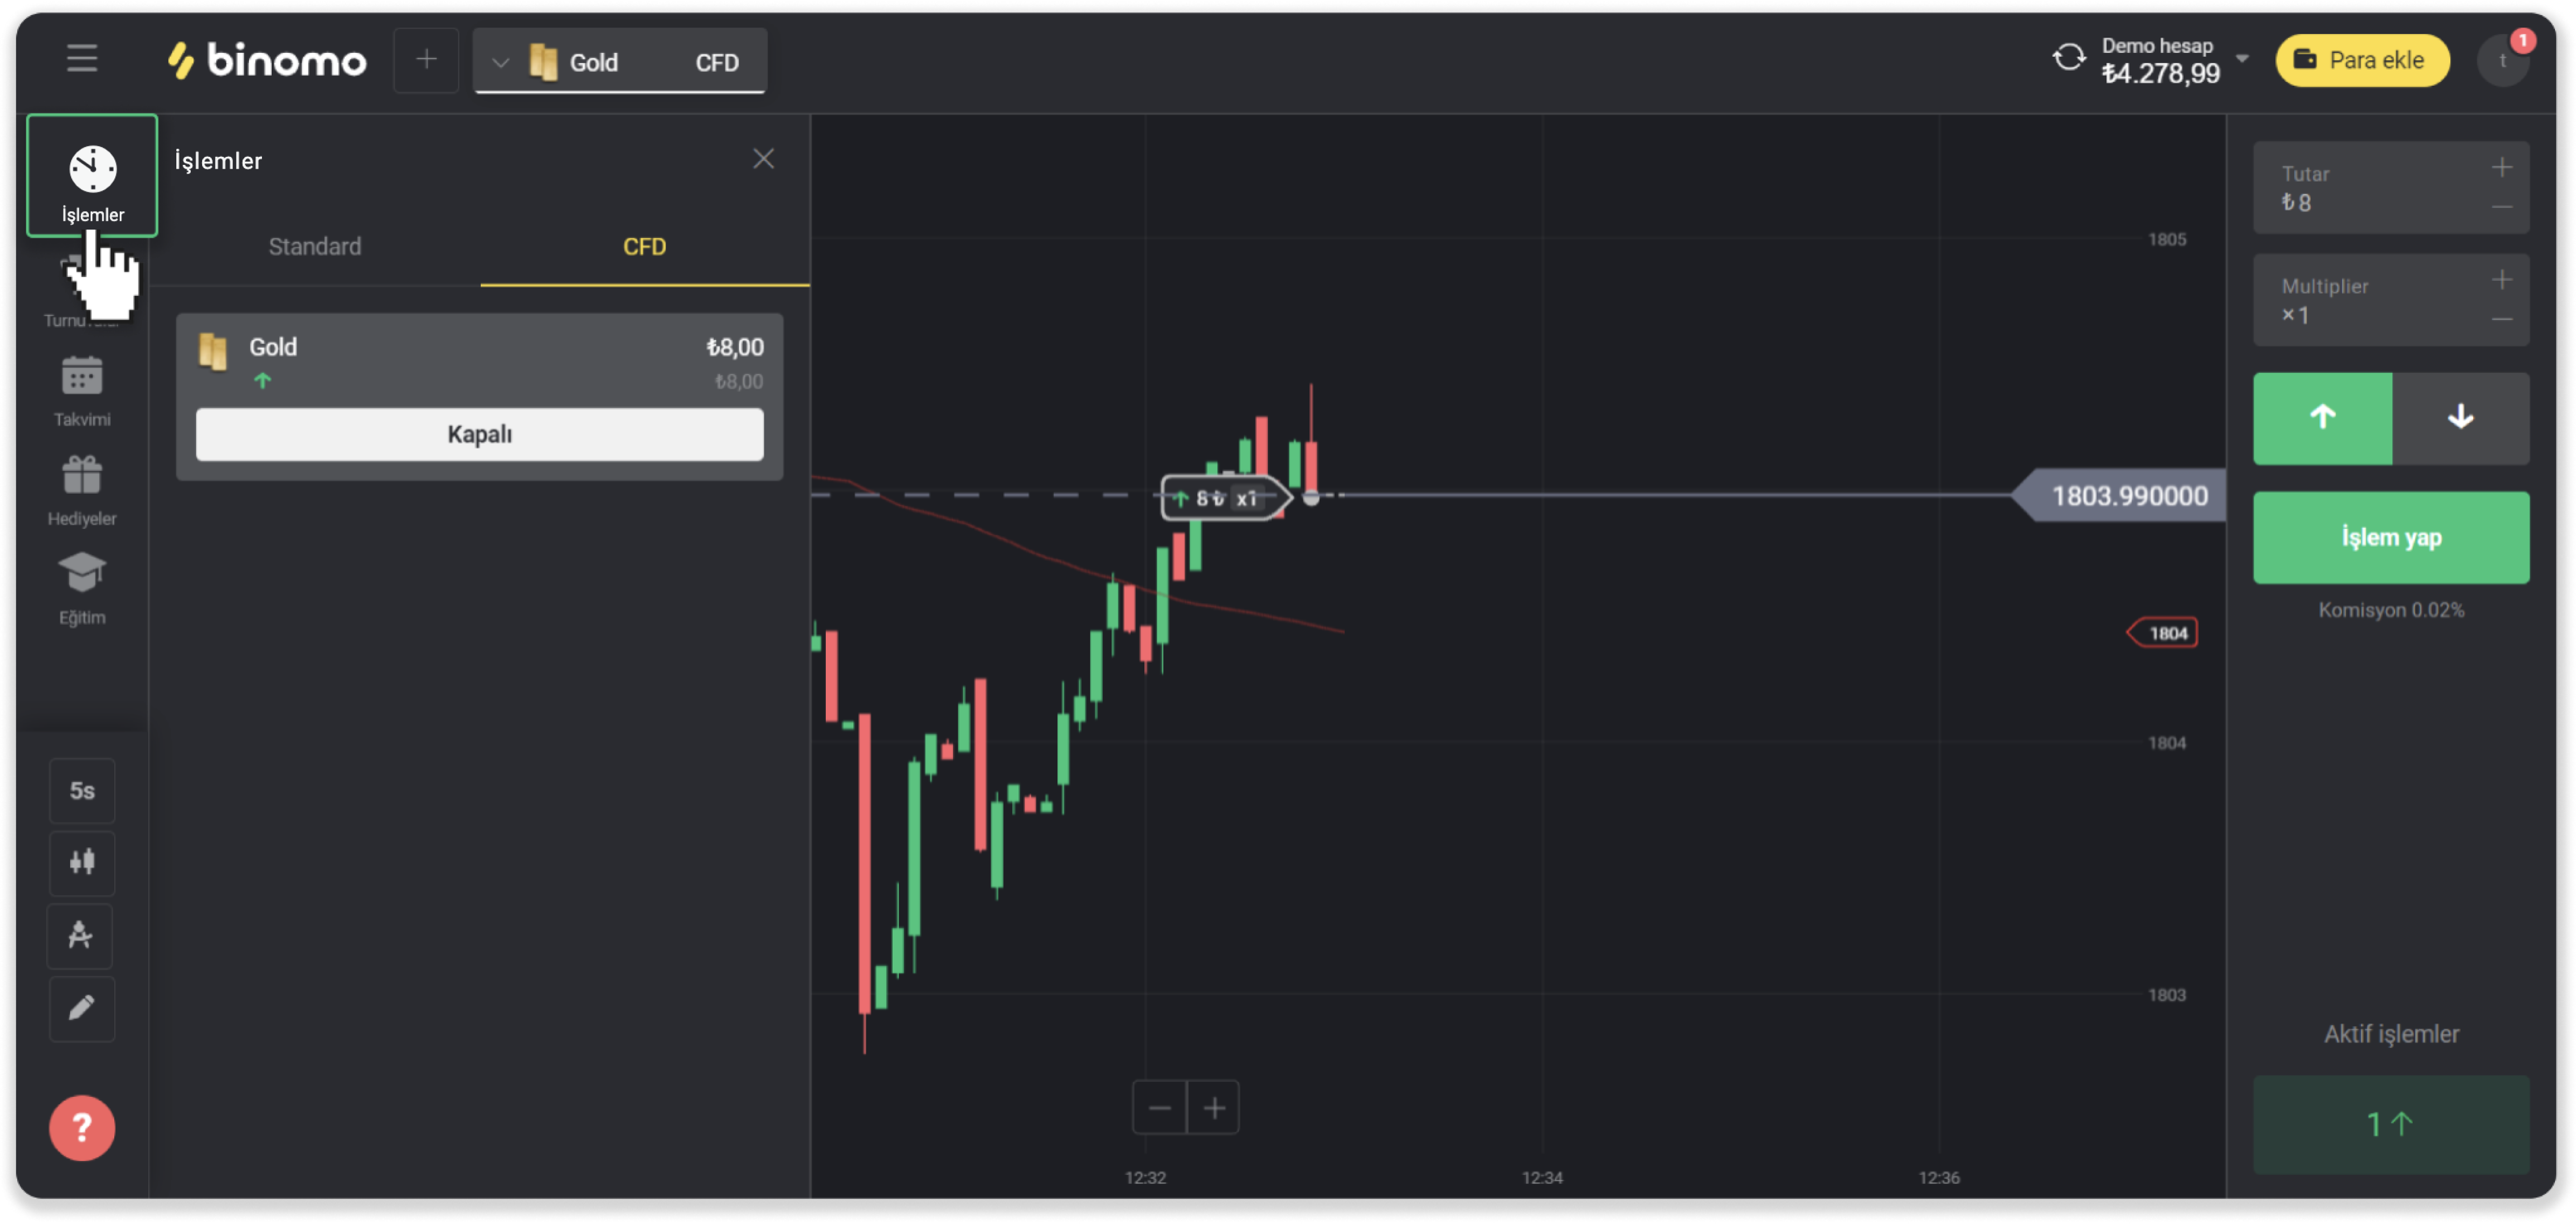
Task: Switch to the Standard tab
Action: click(315, 247)
